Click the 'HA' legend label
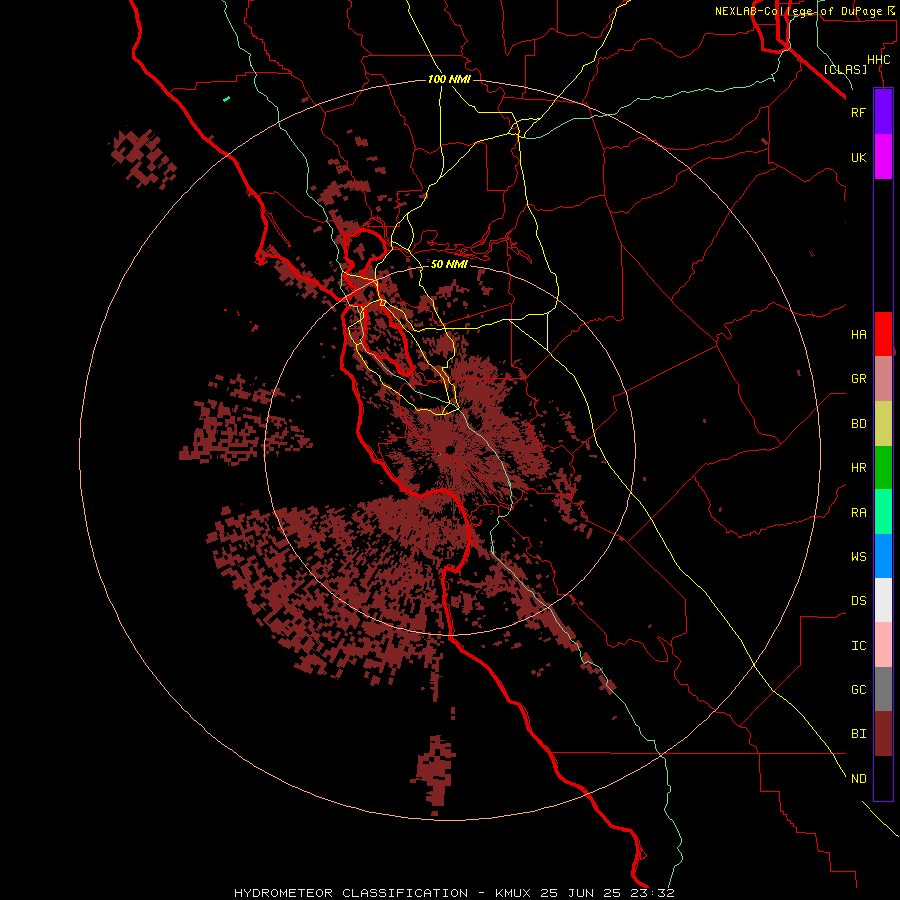The height and width of the screenshot is (900, 900). tap(858, 334)
